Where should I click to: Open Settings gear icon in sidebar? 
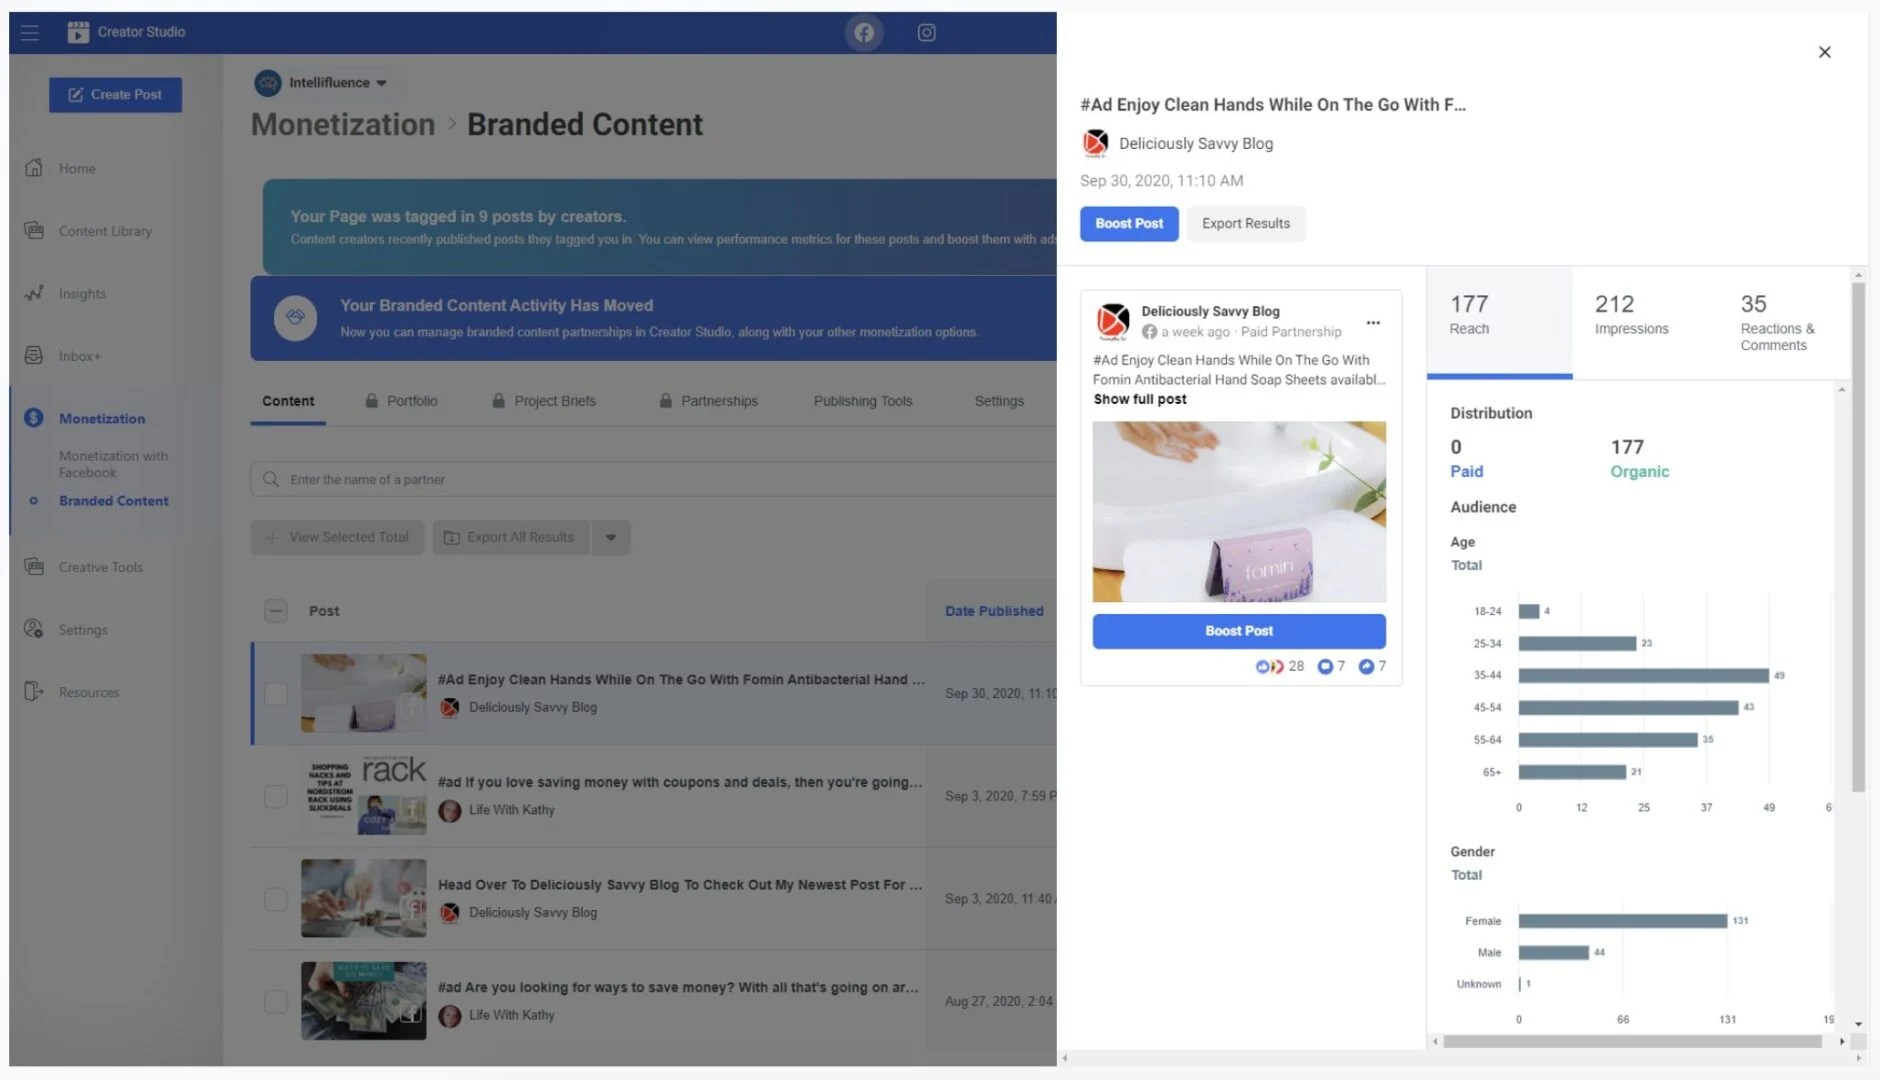click(x=34, y=629)
